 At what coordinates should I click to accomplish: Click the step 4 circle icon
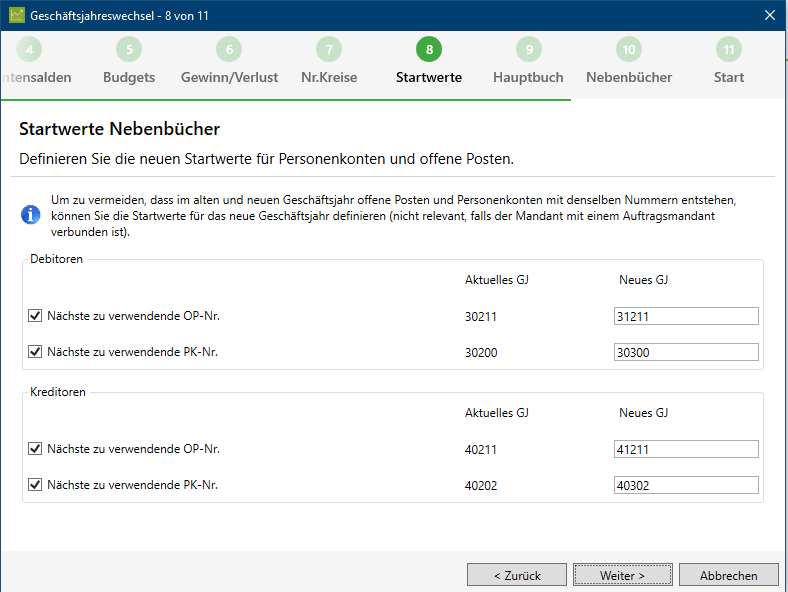pyautogui.click(x=29, y=49)
